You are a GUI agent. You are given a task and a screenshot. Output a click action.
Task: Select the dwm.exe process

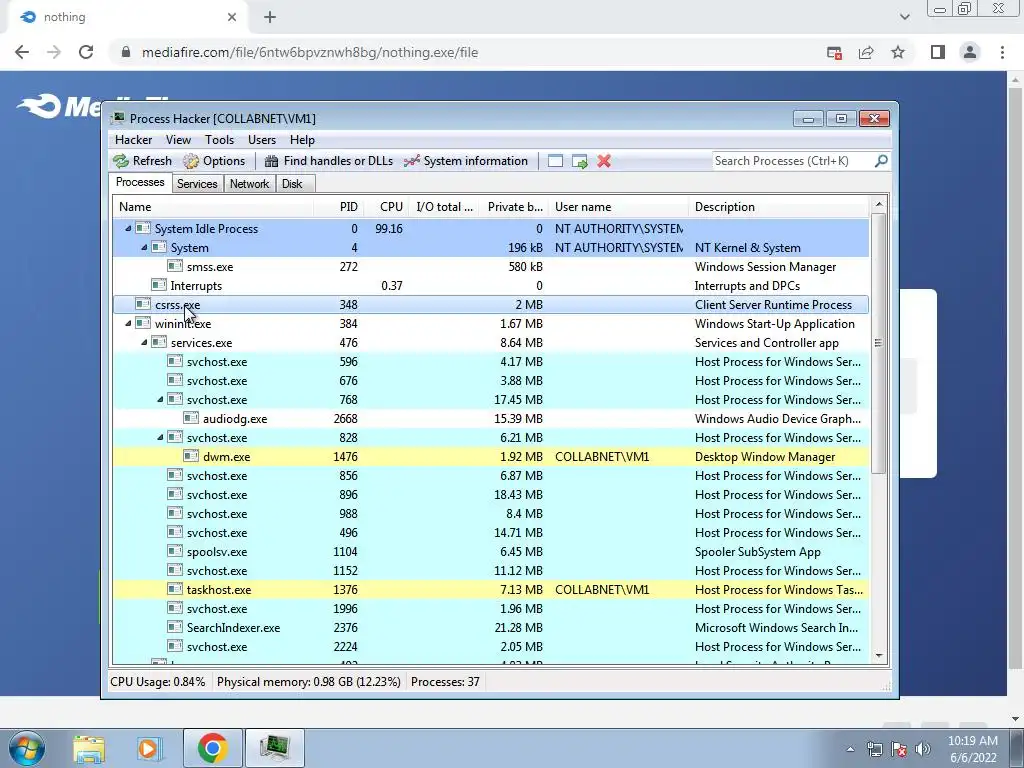491,456
